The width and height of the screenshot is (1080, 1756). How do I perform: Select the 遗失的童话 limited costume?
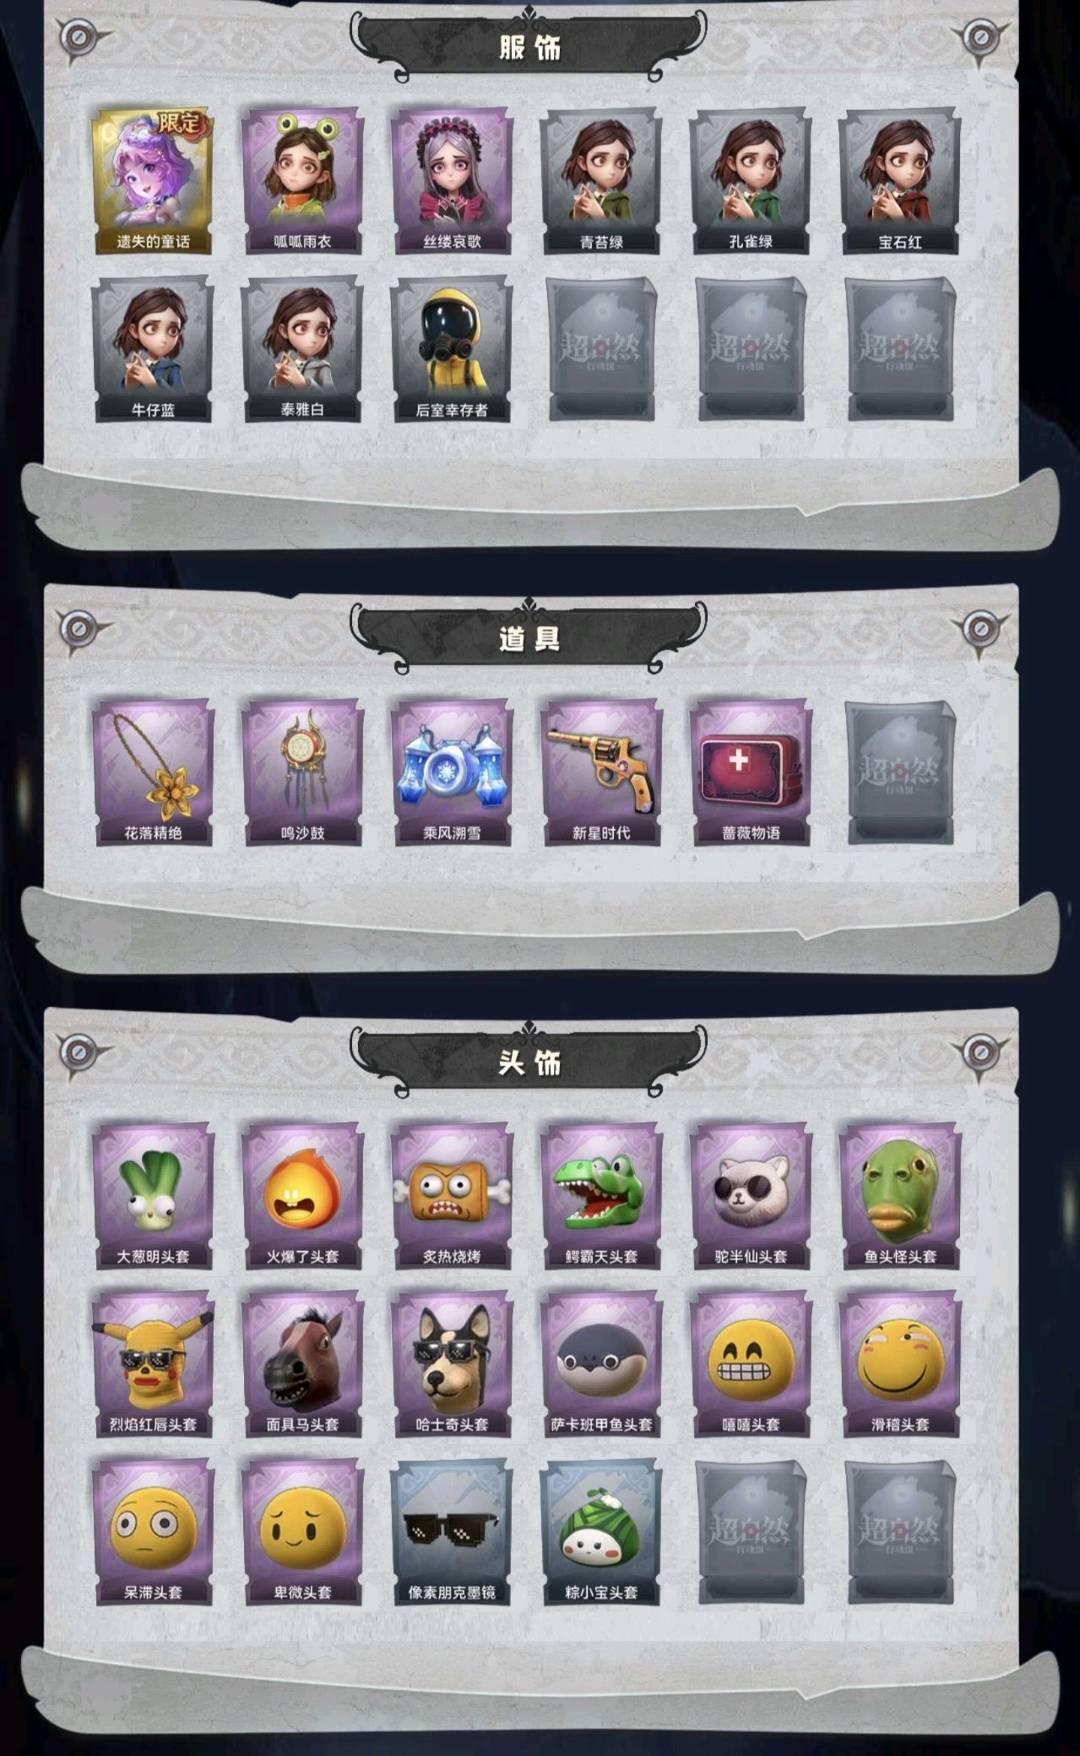click(x=152, y=181)
